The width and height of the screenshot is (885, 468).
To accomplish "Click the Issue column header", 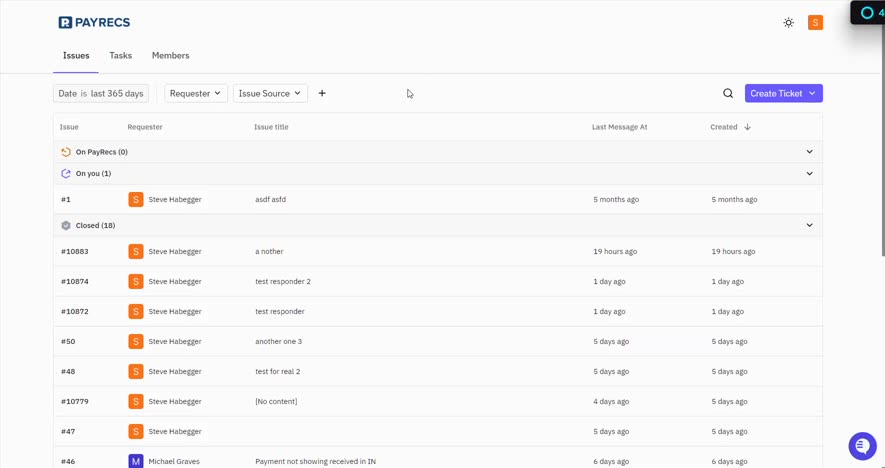I will point(69,127).
